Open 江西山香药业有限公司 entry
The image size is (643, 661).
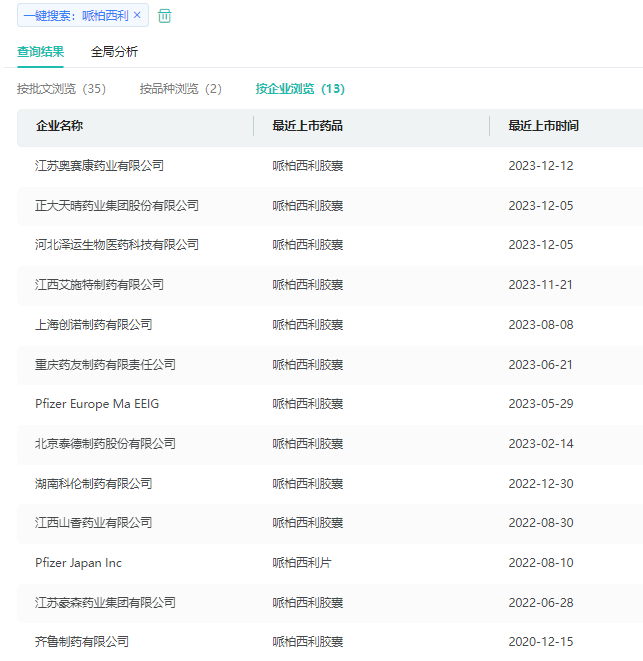pyautogui.click(x=94, y=523)
